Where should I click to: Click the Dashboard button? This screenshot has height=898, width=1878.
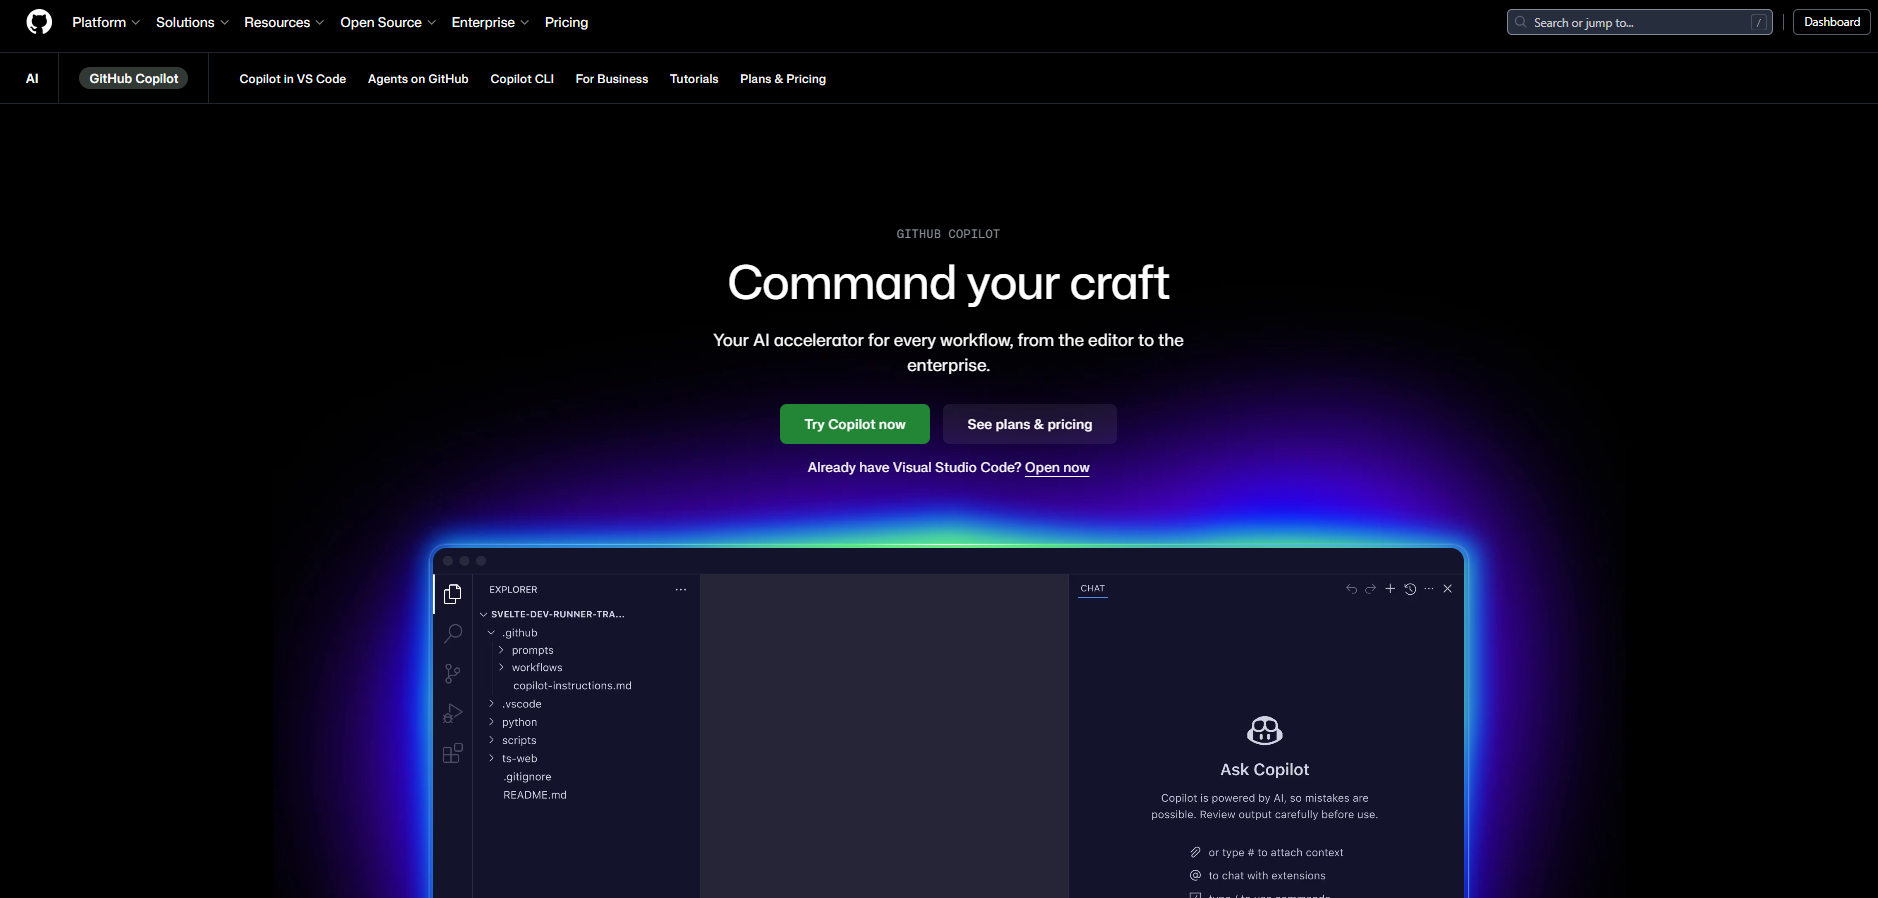click(1832, 22)
